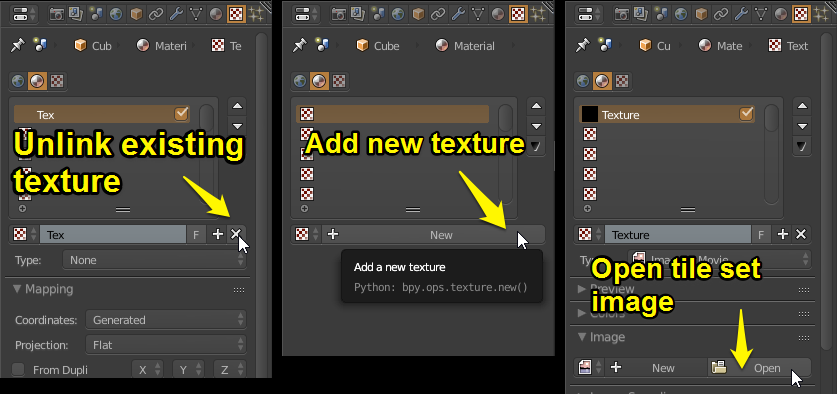Open World tab in left panel
Image resolution: width=837 pixels, height=394 pixels.
click(x=116, y=14)
